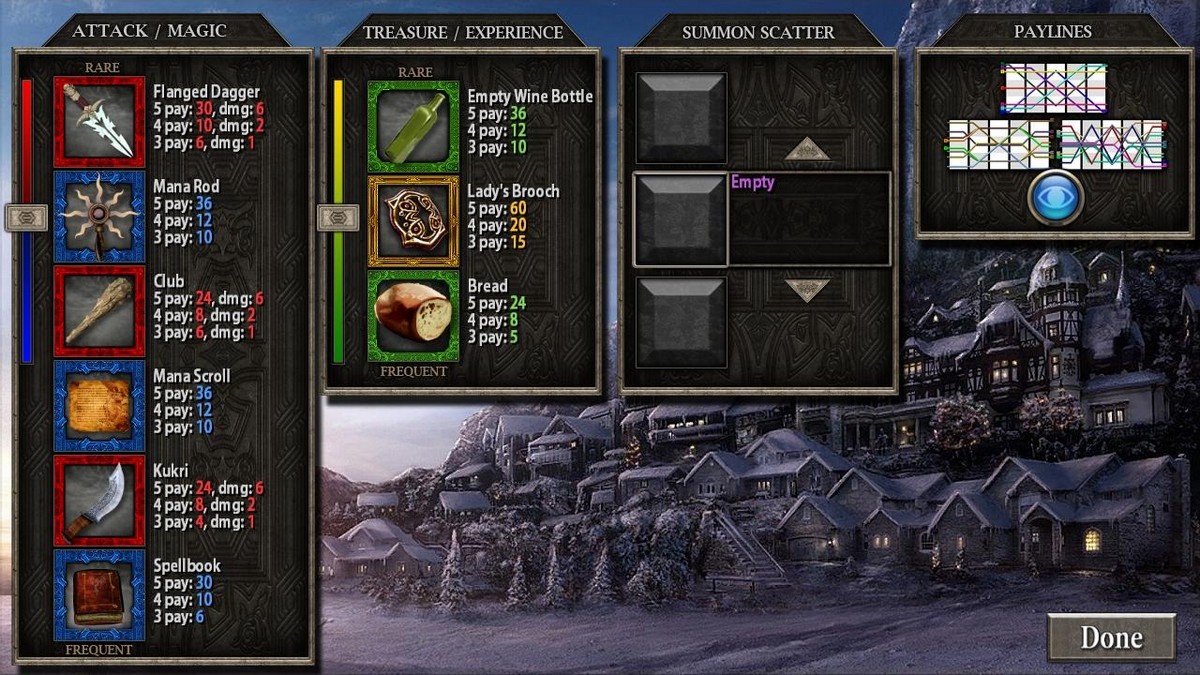Viewport: 1200px width, 675px height.
Task: Move up in Summon Scatter list
Action: pos(808,150)
